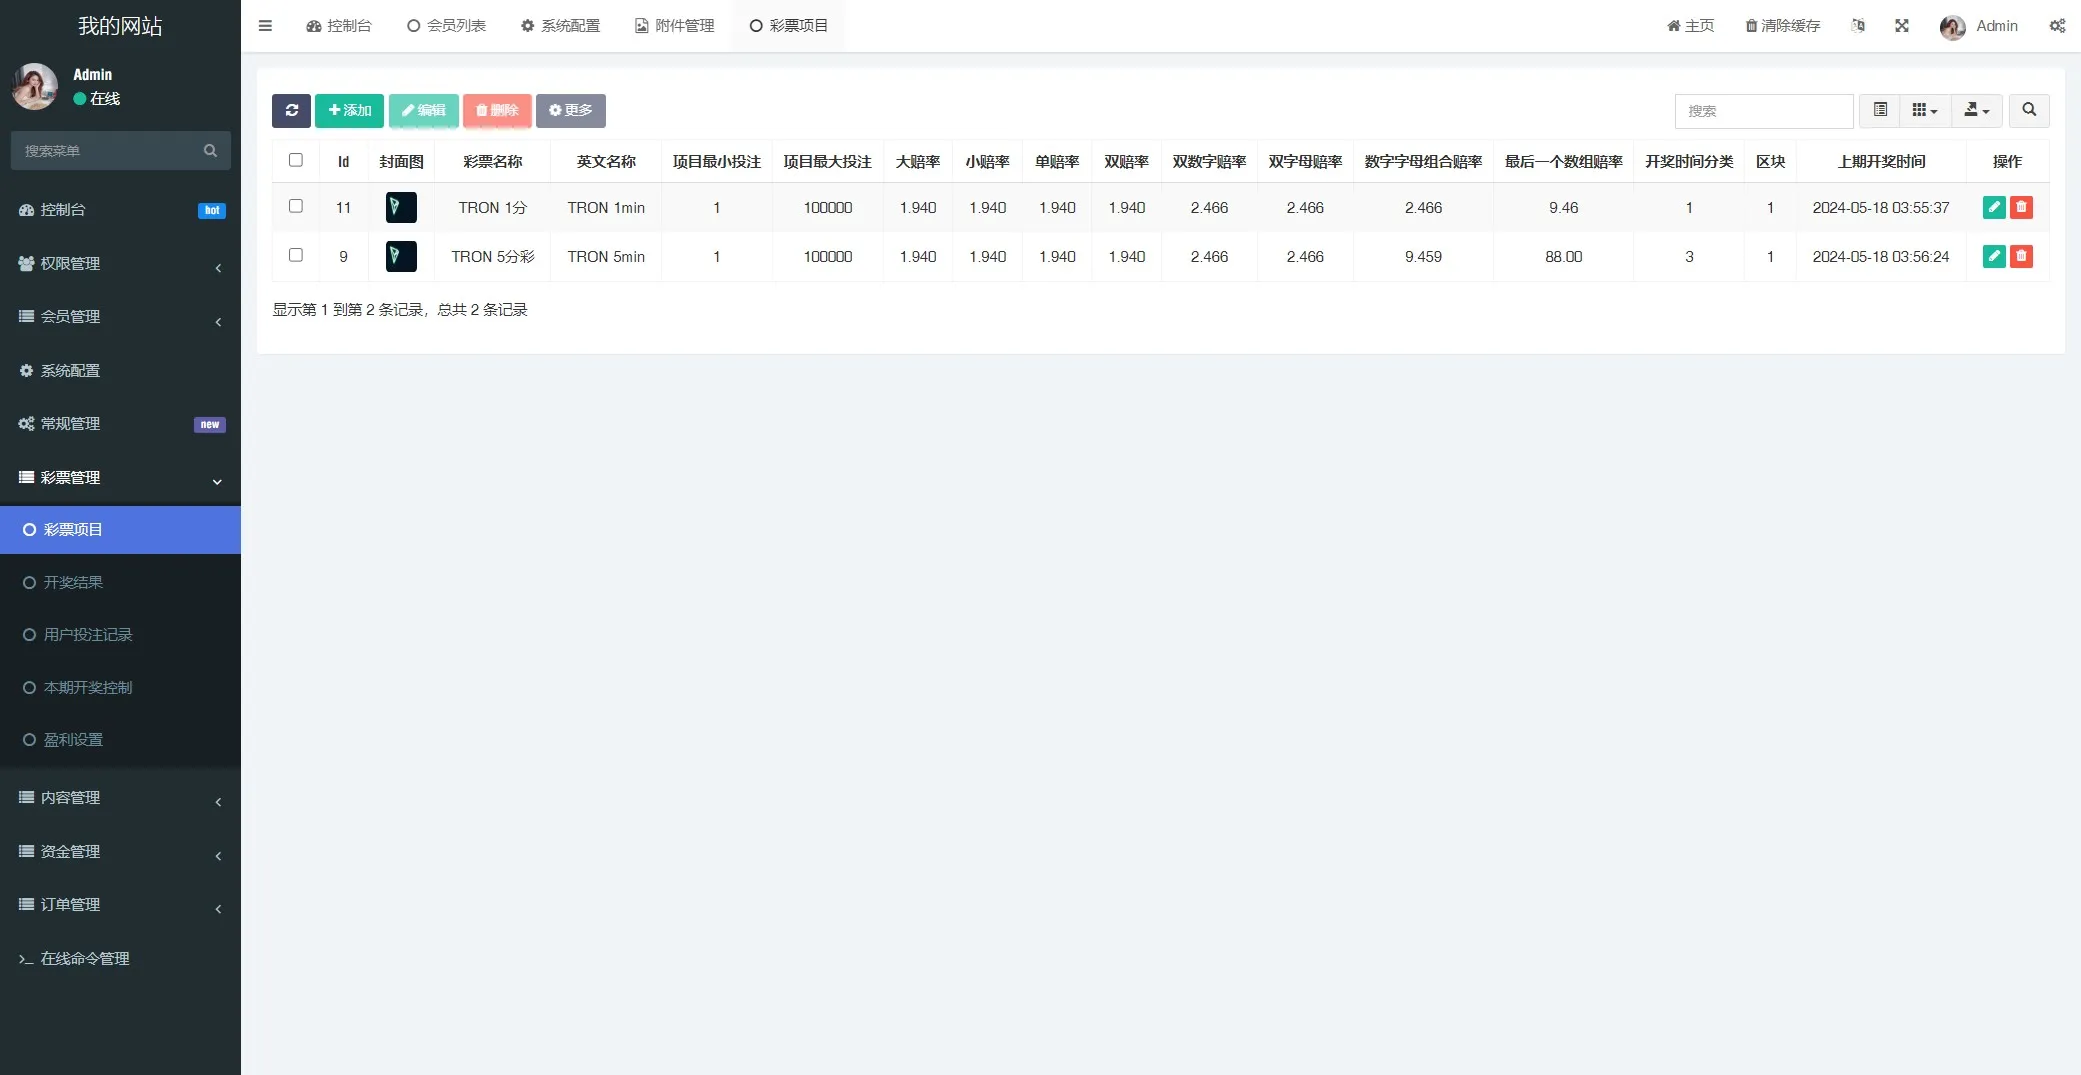Open the settings gears icon at top right
Viewport: 2081px width, 1075px height.
[2057, 26]
